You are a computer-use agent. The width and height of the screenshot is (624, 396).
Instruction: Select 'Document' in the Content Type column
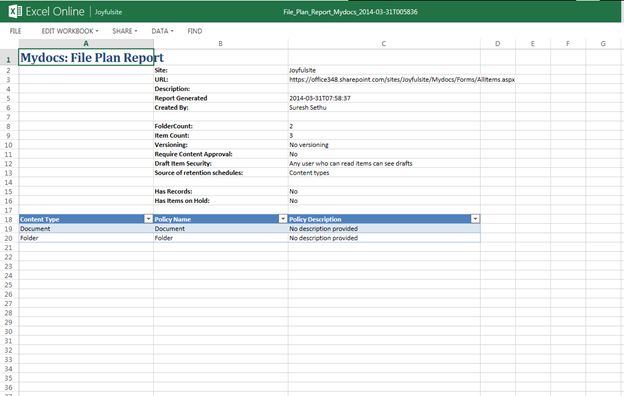(86, 229)
